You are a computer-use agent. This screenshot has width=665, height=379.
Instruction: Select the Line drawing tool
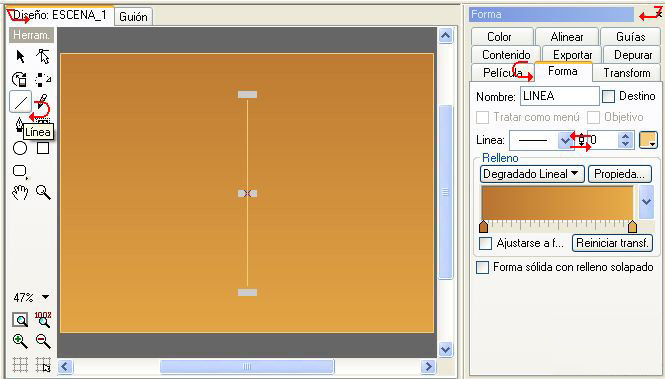[x=20, y=102]
